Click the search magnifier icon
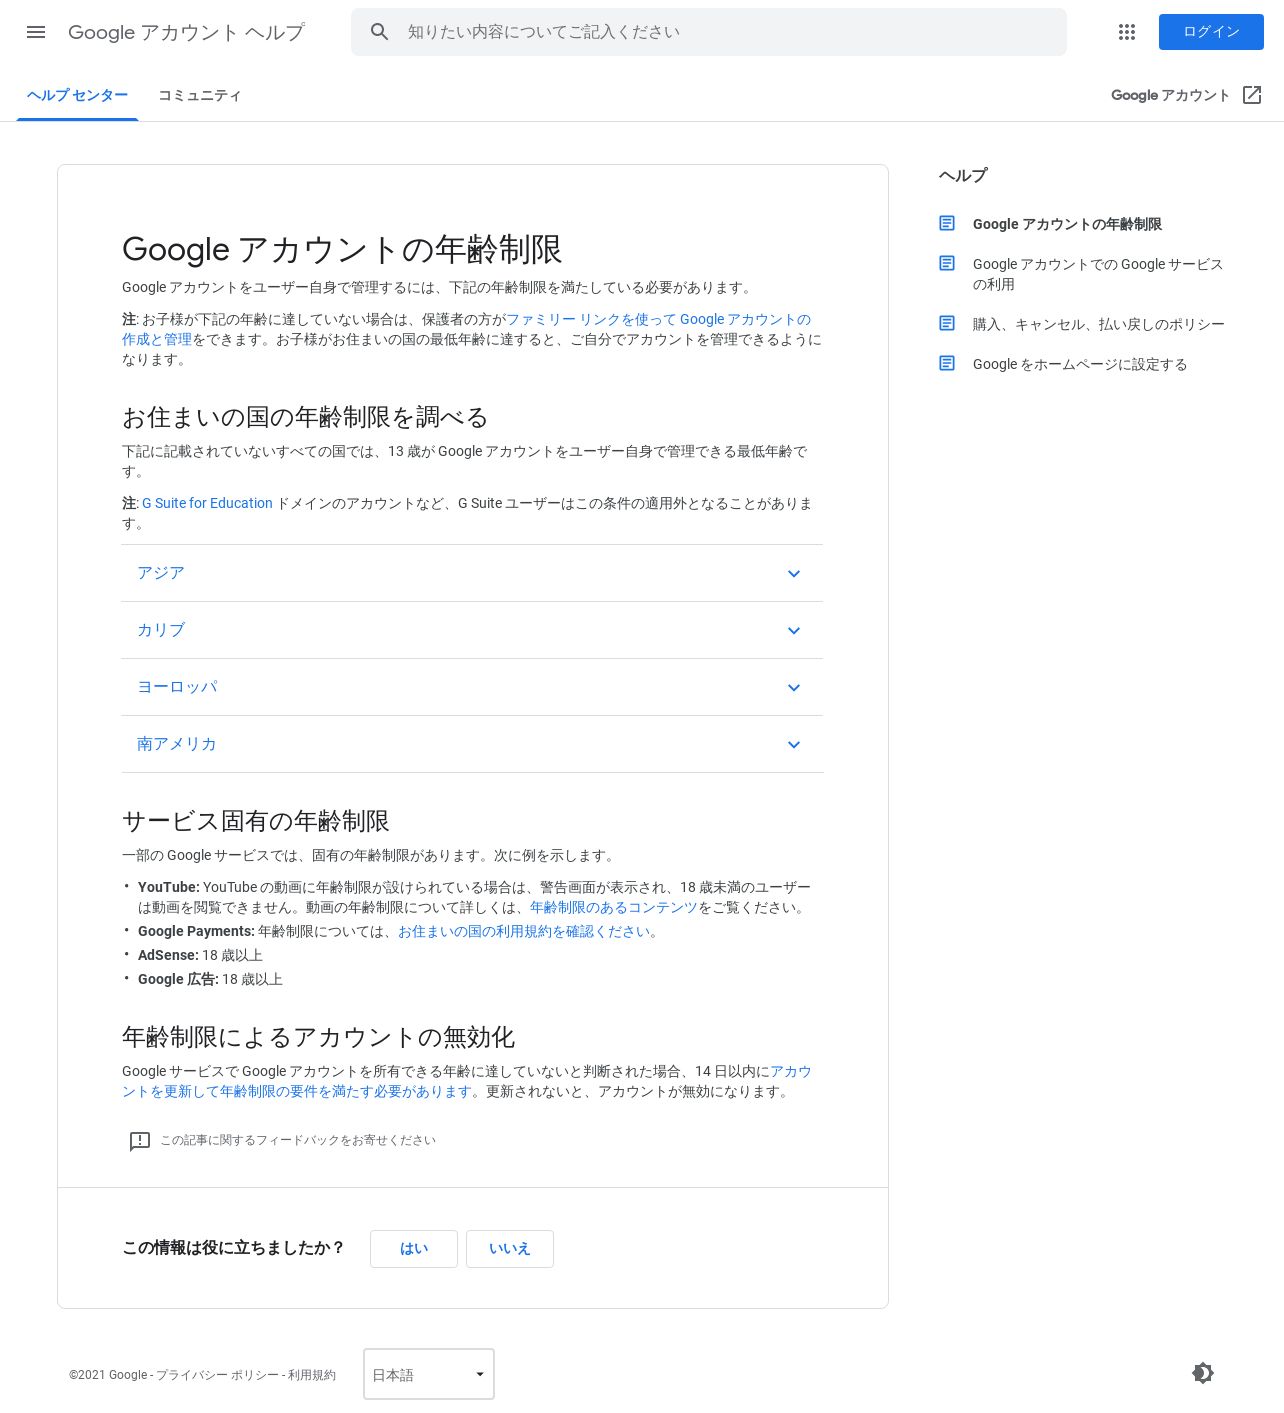The image size is (1284, 1413). 379,32
